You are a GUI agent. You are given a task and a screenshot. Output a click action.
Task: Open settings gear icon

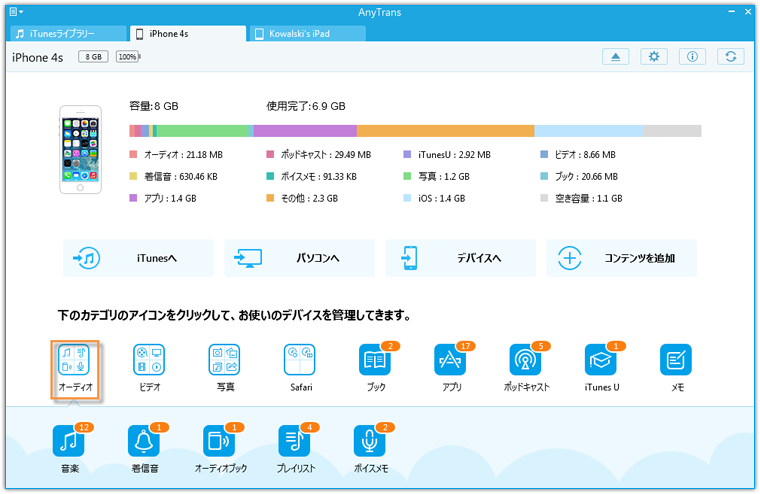click(654, 57)
